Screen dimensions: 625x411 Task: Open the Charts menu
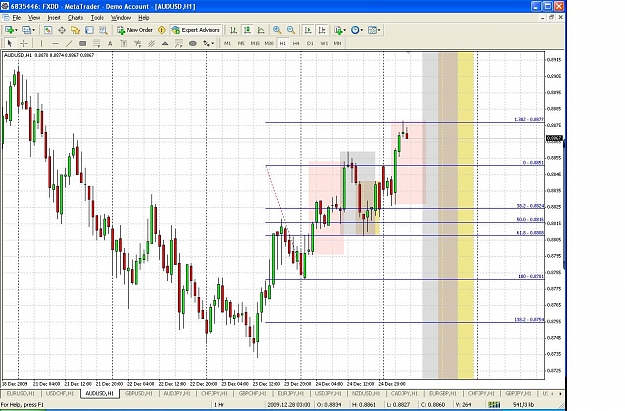[75, 18]
